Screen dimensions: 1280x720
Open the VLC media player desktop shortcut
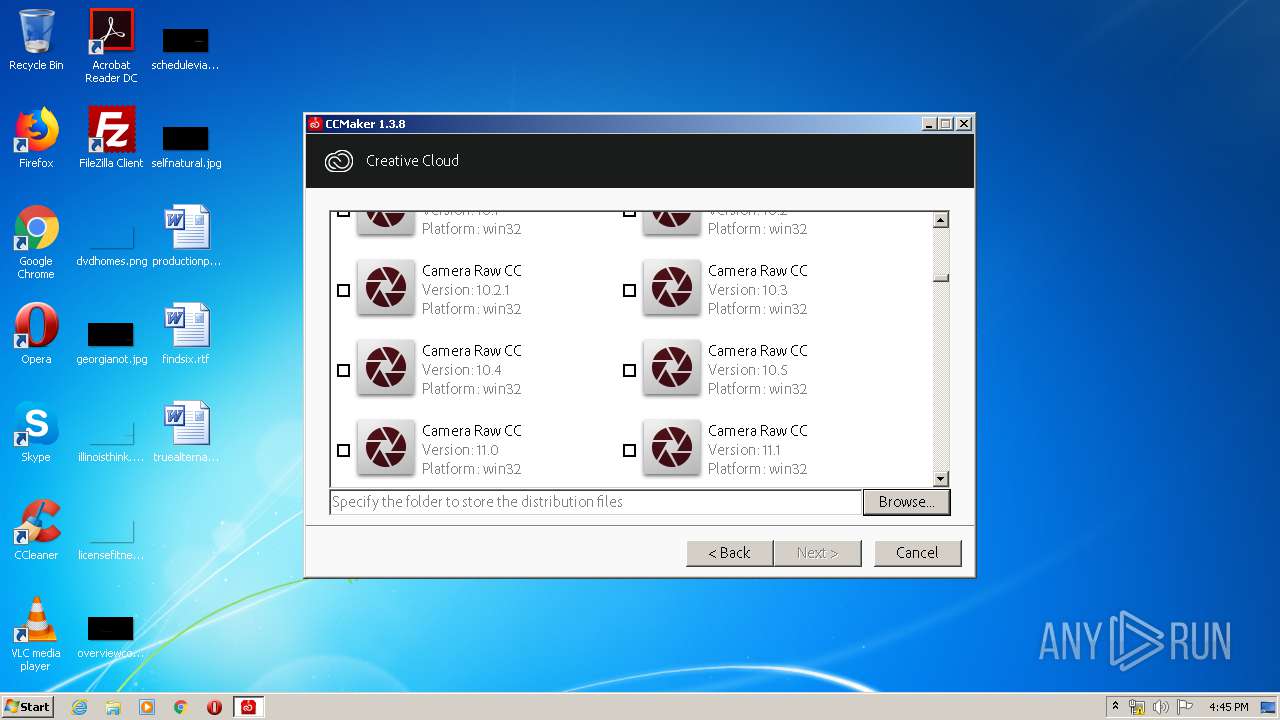tap(36, 634)
